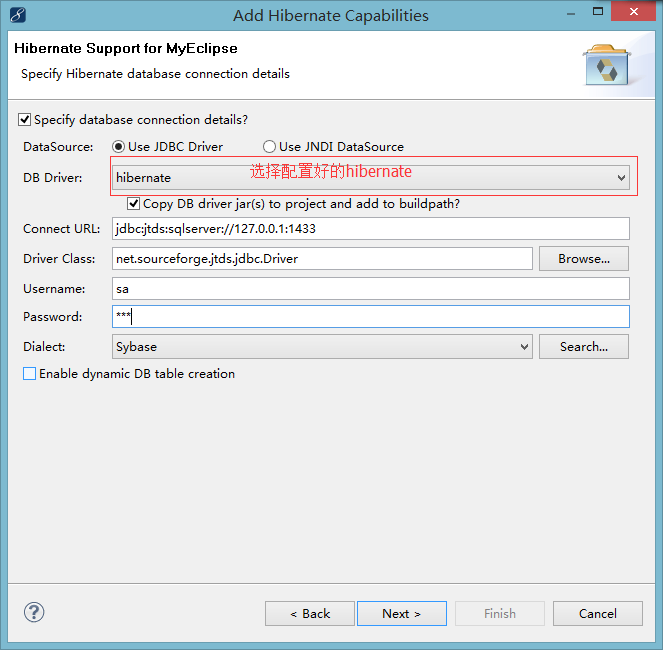Open the help question mark icon
The height and width of the screenshot is (650, 663).
34,612
